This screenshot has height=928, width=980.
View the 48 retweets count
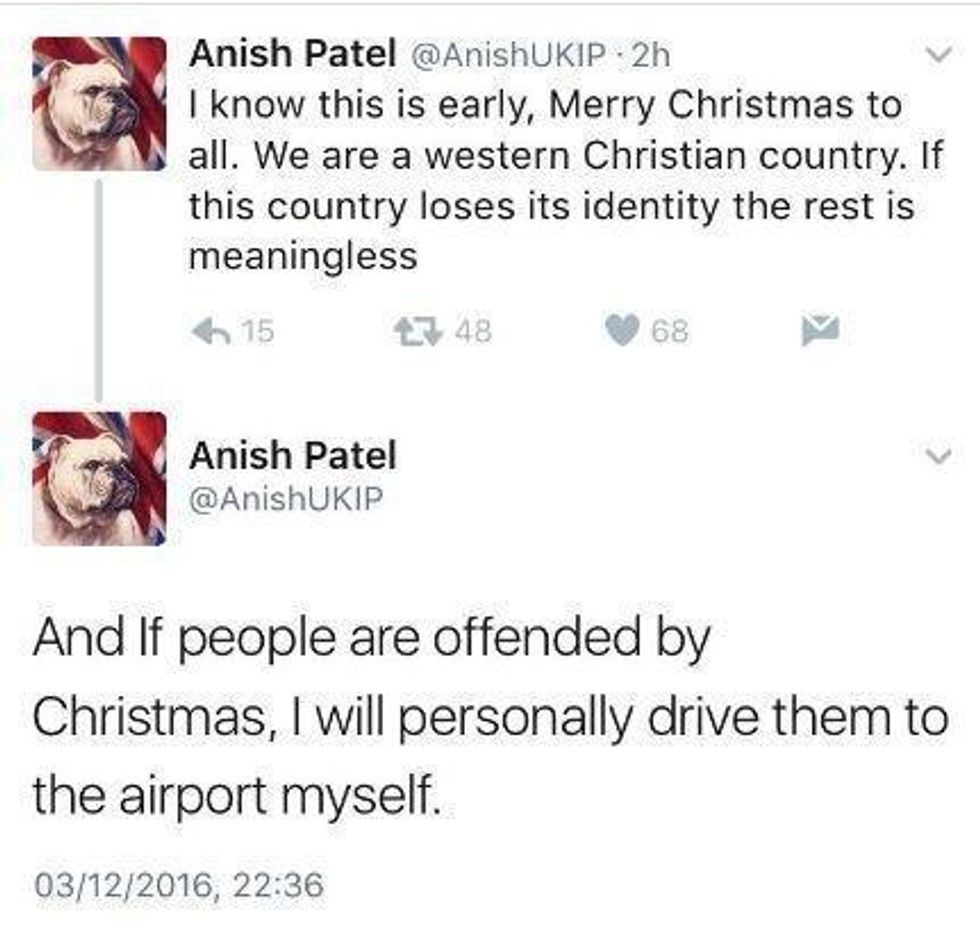pyautogui.click(x=473, y=331)
